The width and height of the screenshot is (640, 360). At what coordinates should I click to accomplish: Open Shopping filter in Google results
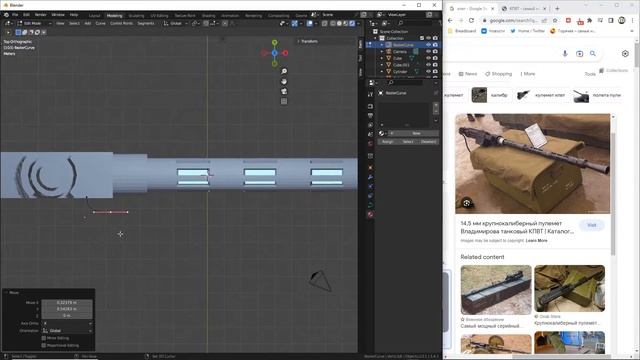tap(498, 74)
